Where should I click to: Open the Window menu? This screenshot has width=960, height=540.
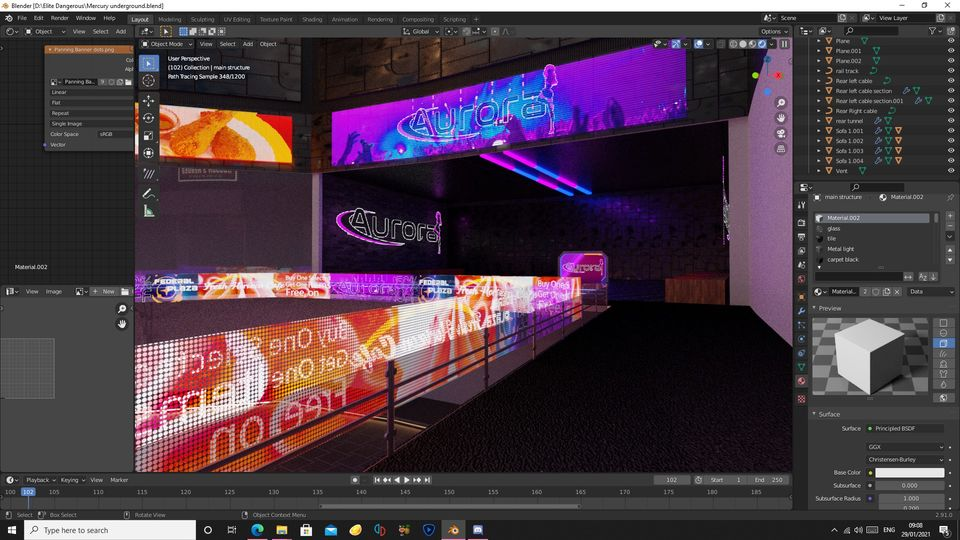[x=86, y=18]
